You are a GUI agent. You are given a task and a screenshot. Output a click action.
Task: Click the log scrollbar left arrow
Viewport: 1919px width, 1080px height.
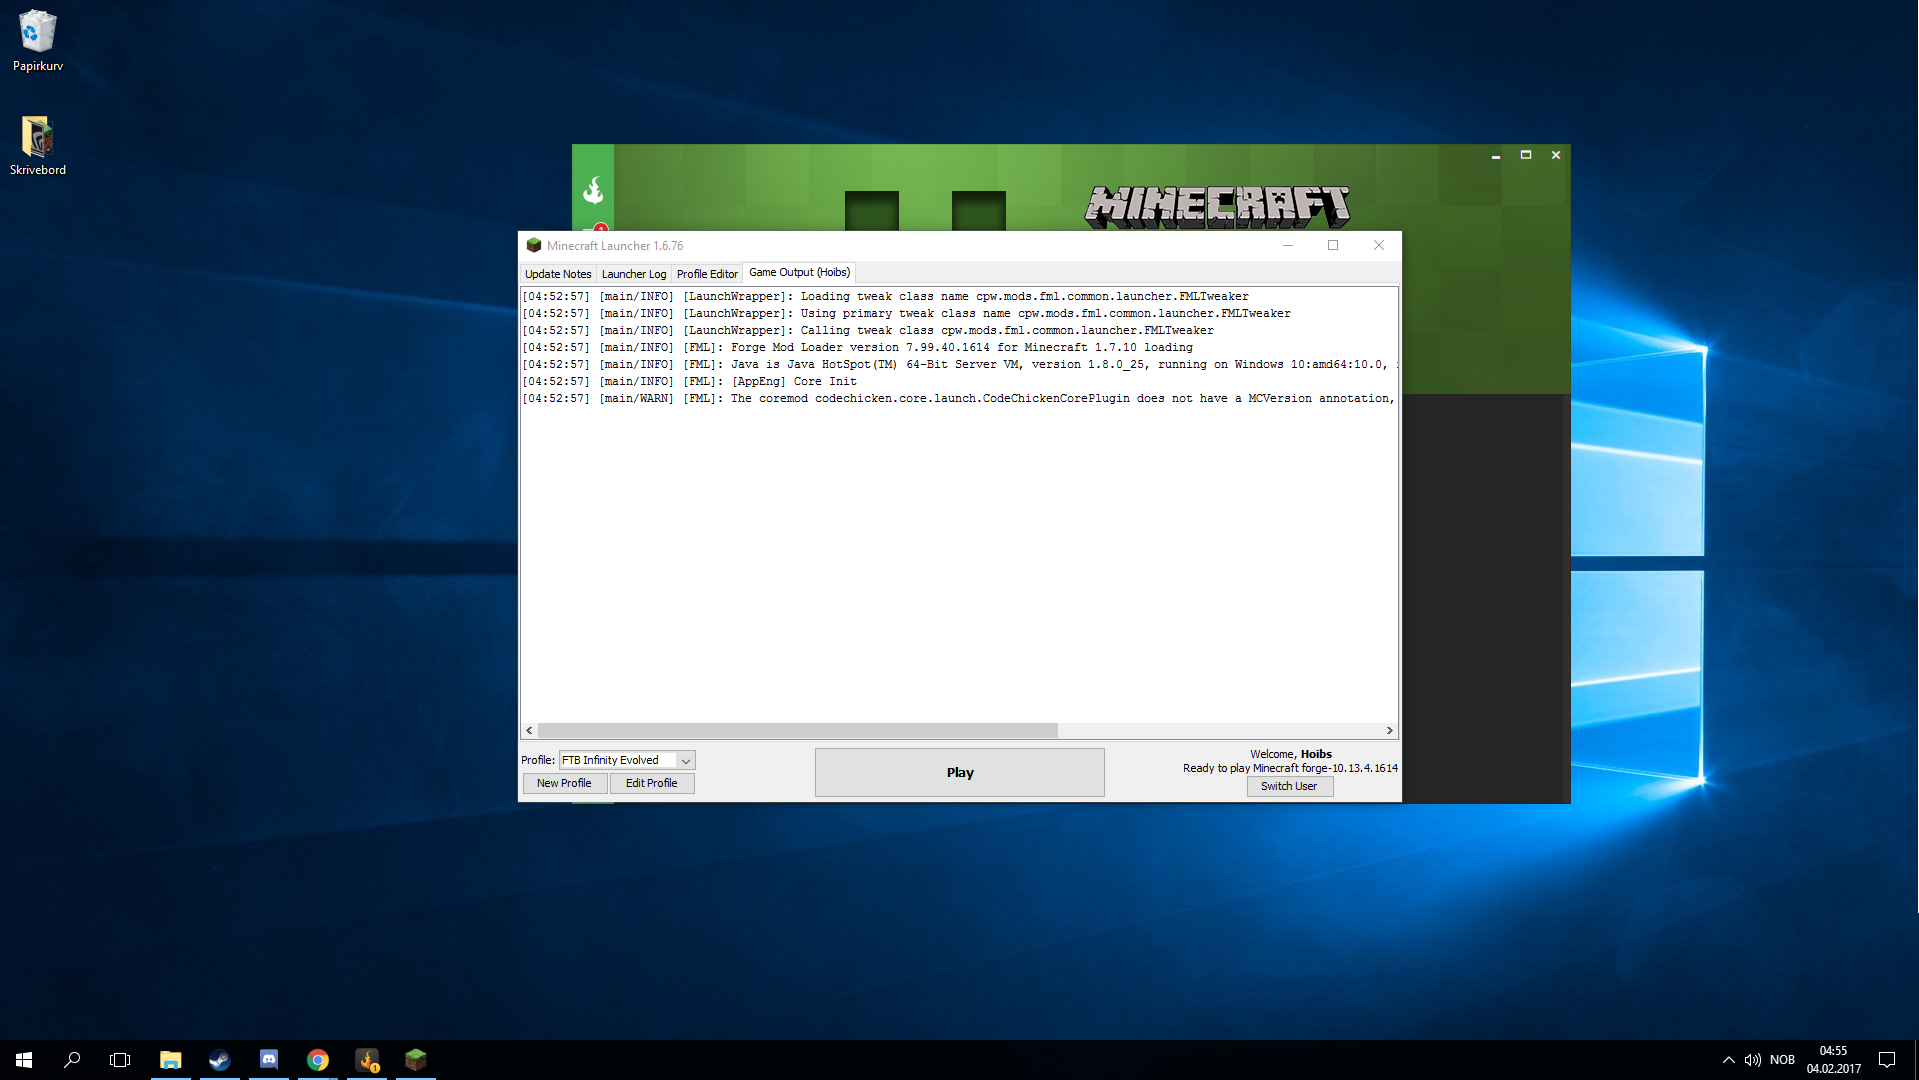pyautogui.click(x=529, y=730)
